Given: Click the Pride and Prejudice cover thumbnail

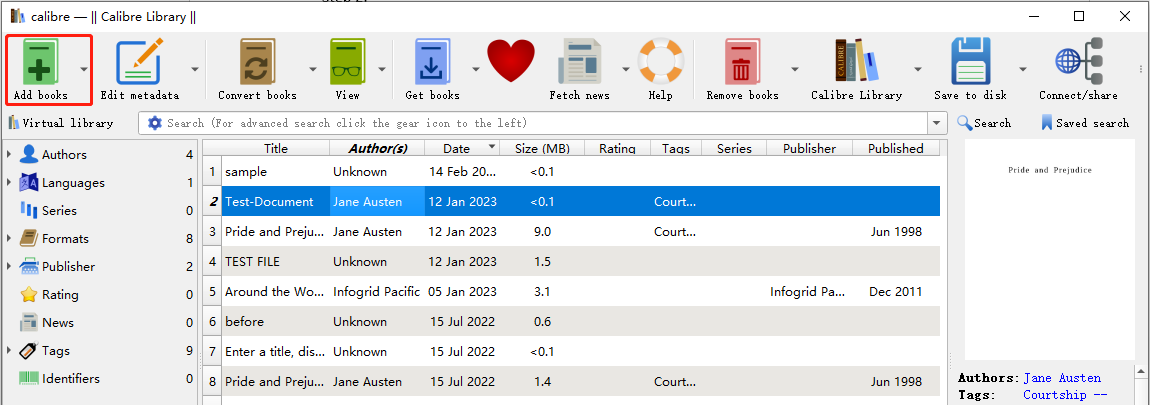Looking at the screenshot, I should coord(1050,249).
